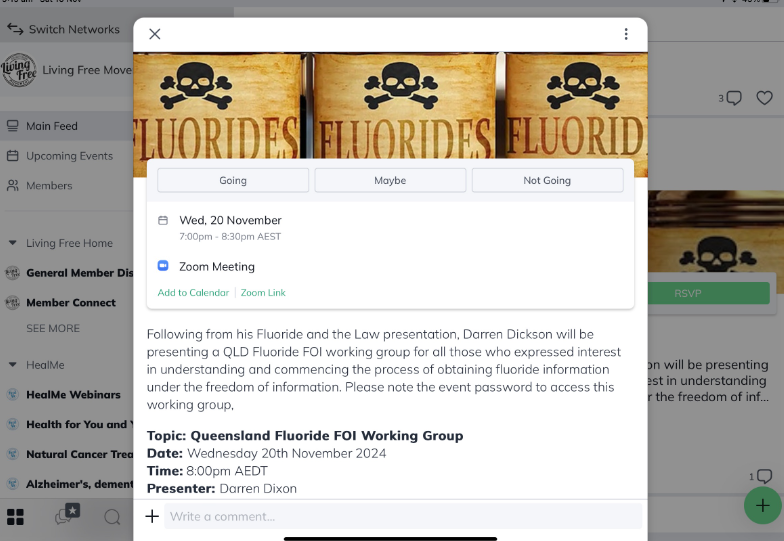Select Going for the event
The width and height of the screenshot is (784, 541).
(233, 180)
